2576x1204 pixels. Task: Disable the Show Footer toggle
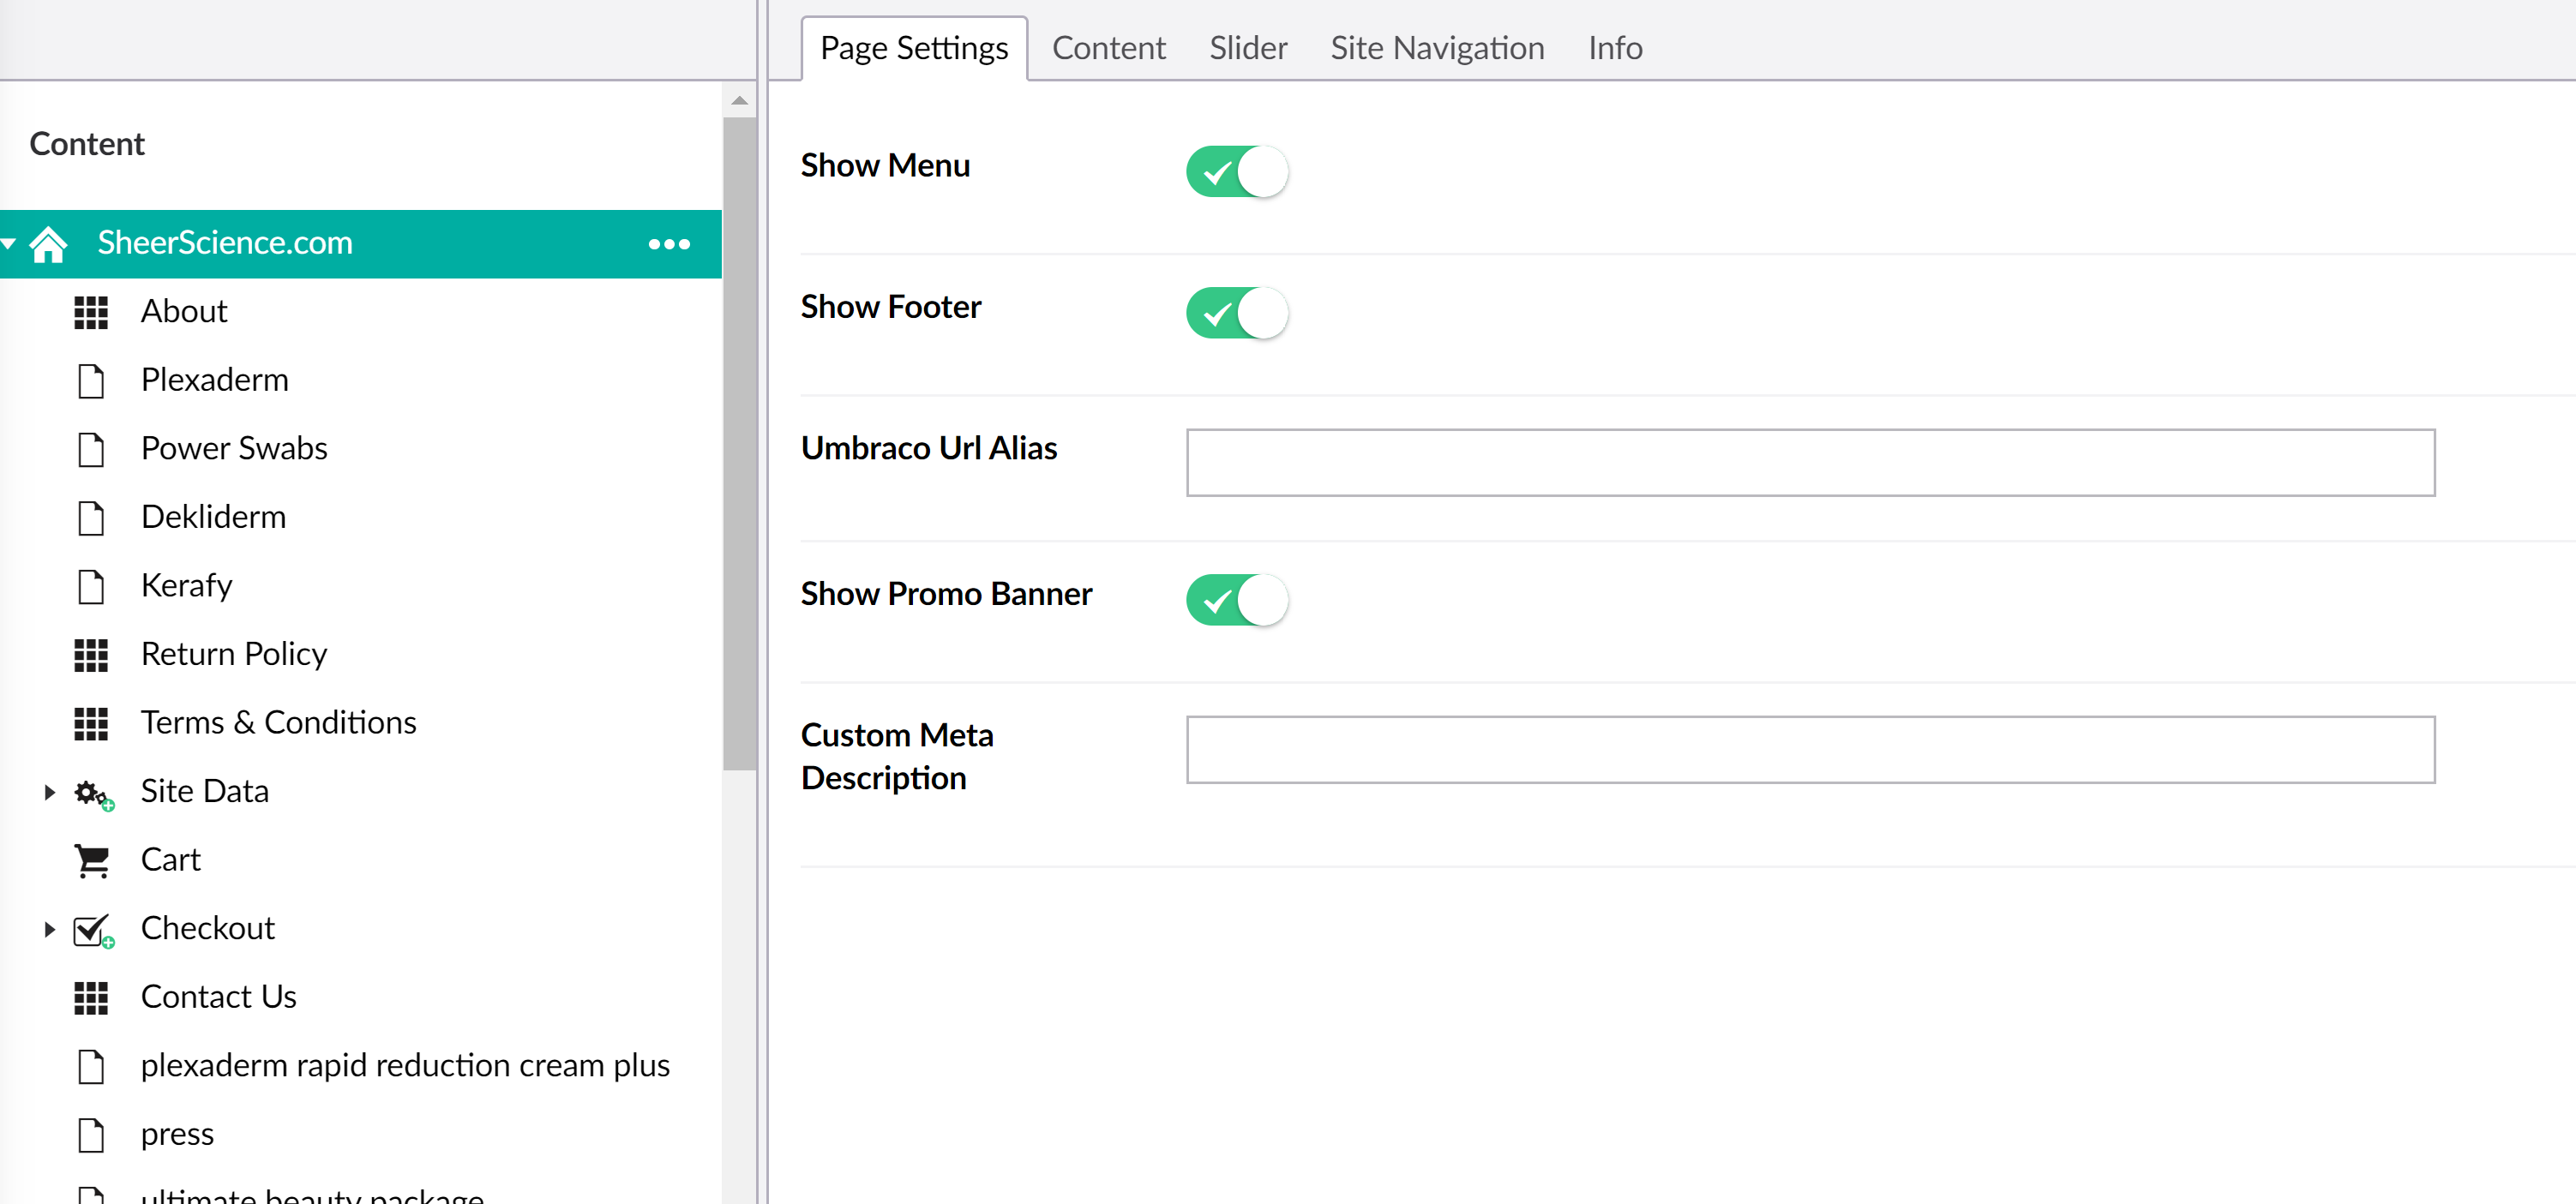click(1236, 313)
